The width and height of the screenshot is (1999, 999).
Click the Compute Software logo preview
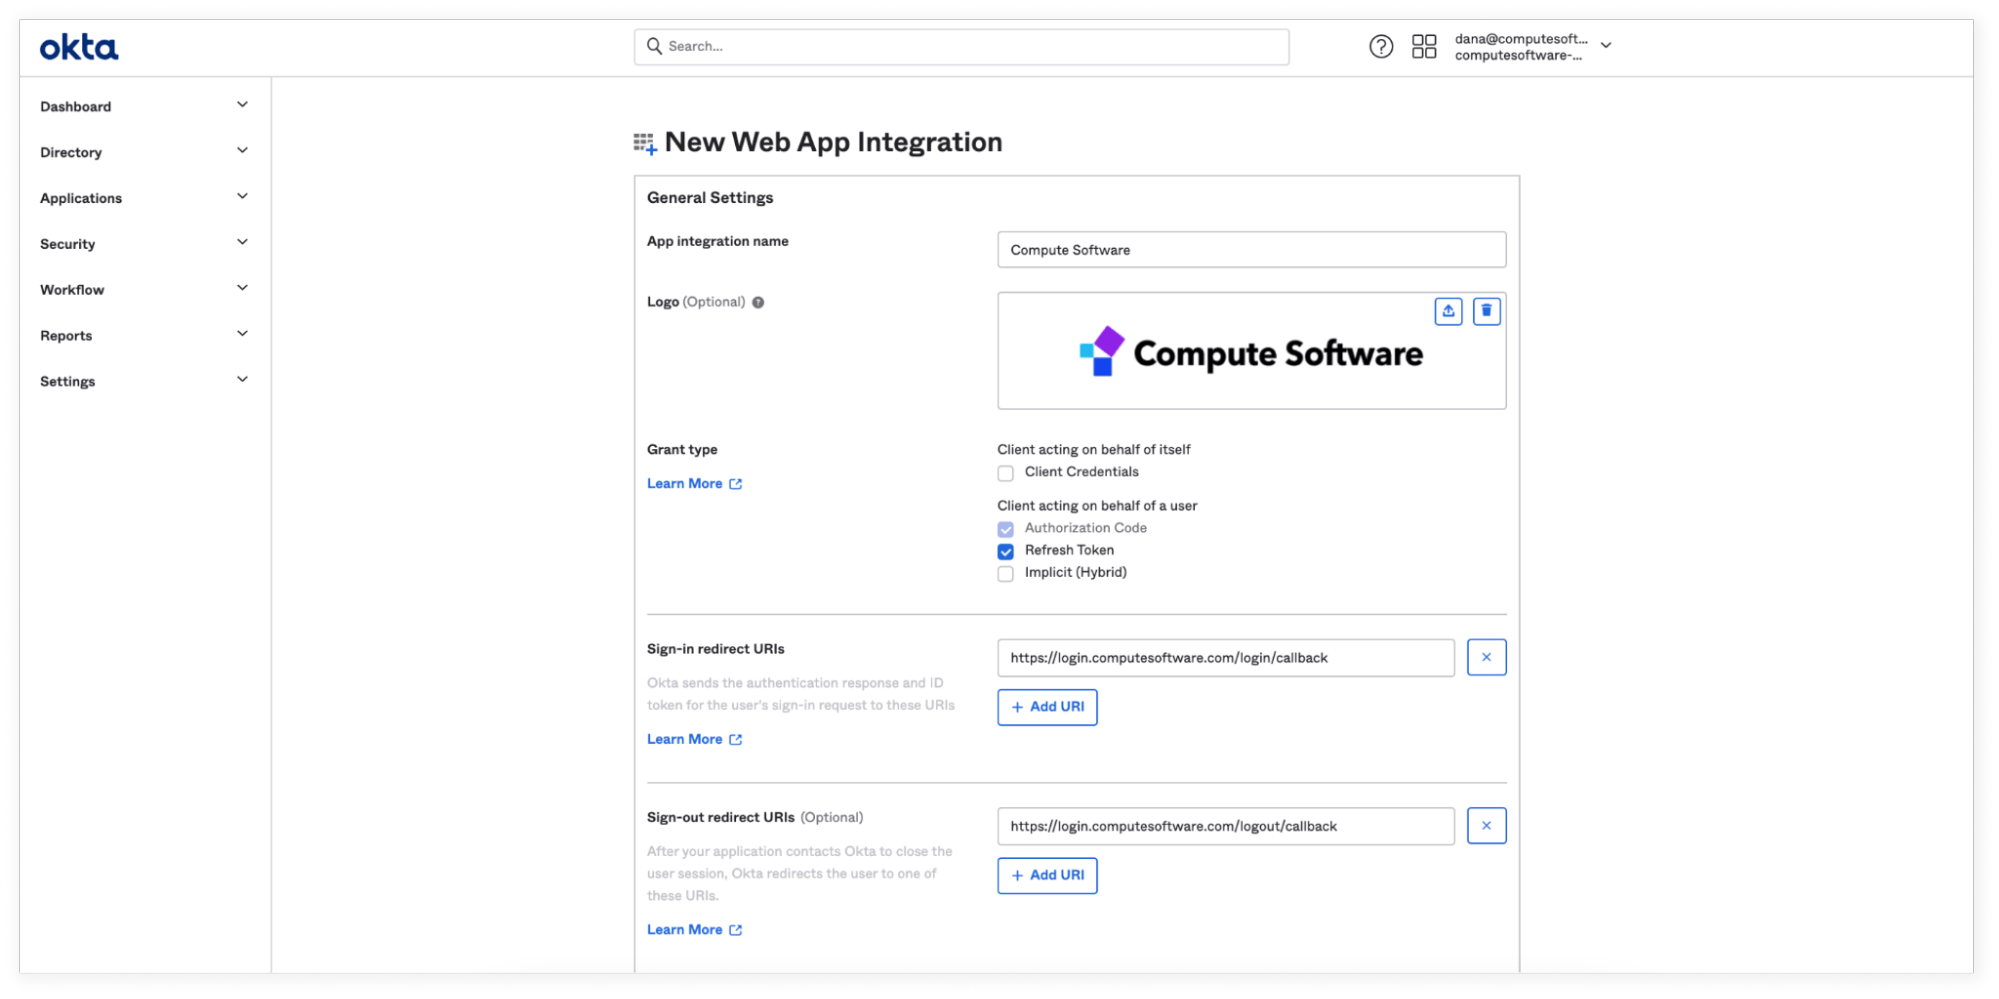click(x=1251, y=353)
